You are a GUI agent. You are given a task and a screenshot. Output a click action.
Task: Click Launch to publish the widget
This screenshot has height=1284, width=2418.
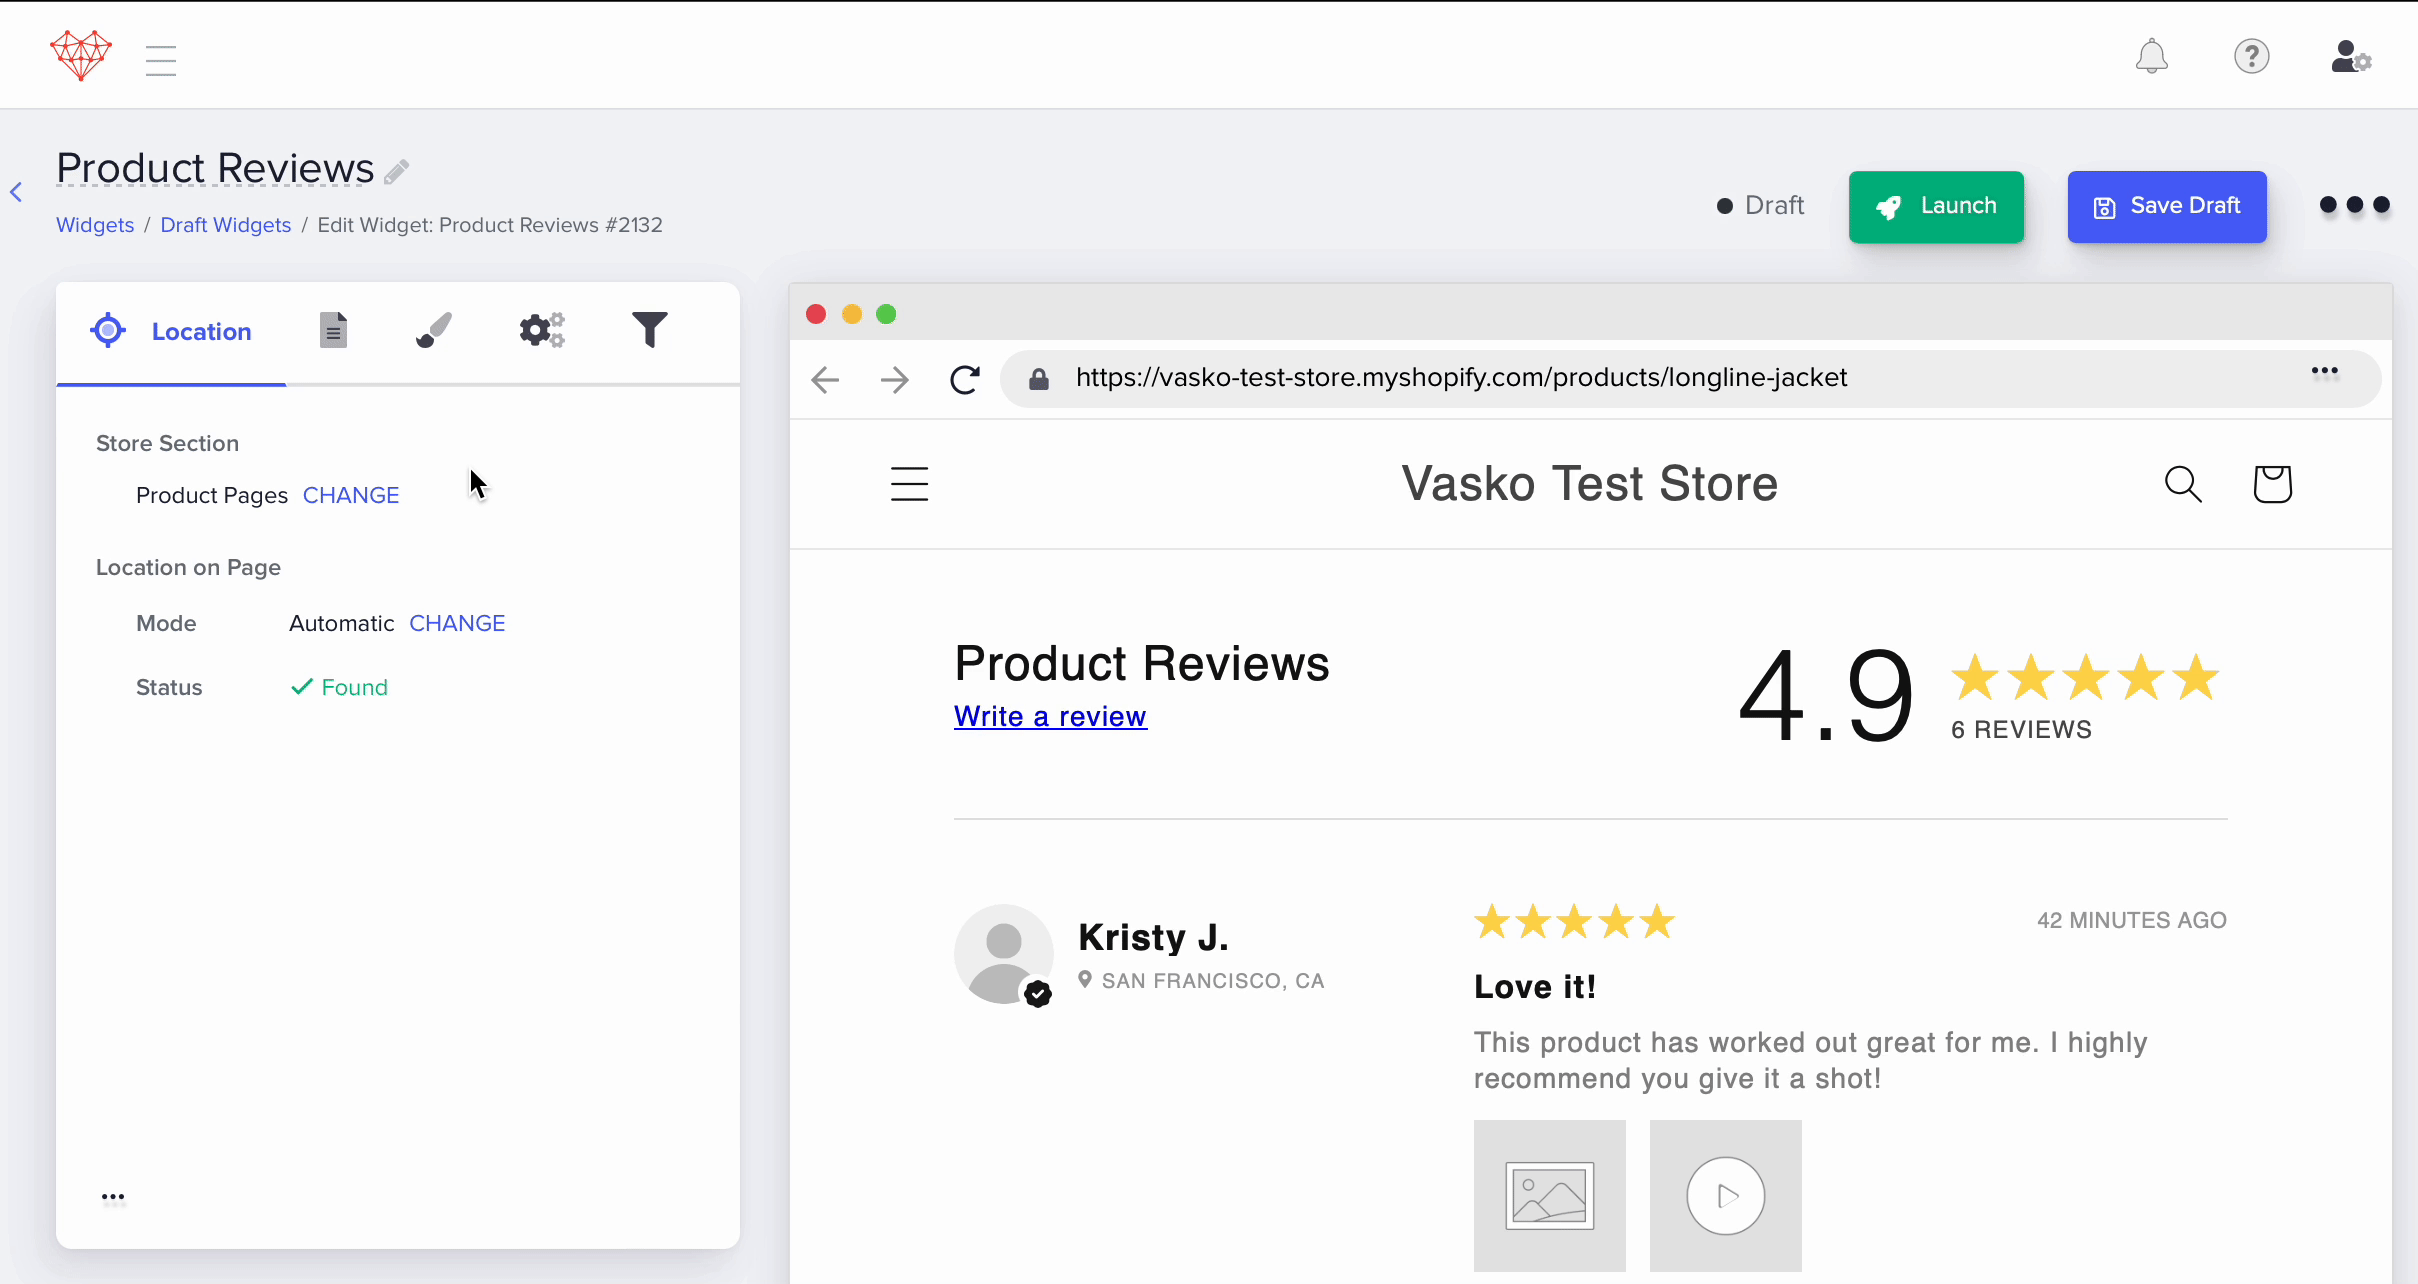pos(1935,206)
